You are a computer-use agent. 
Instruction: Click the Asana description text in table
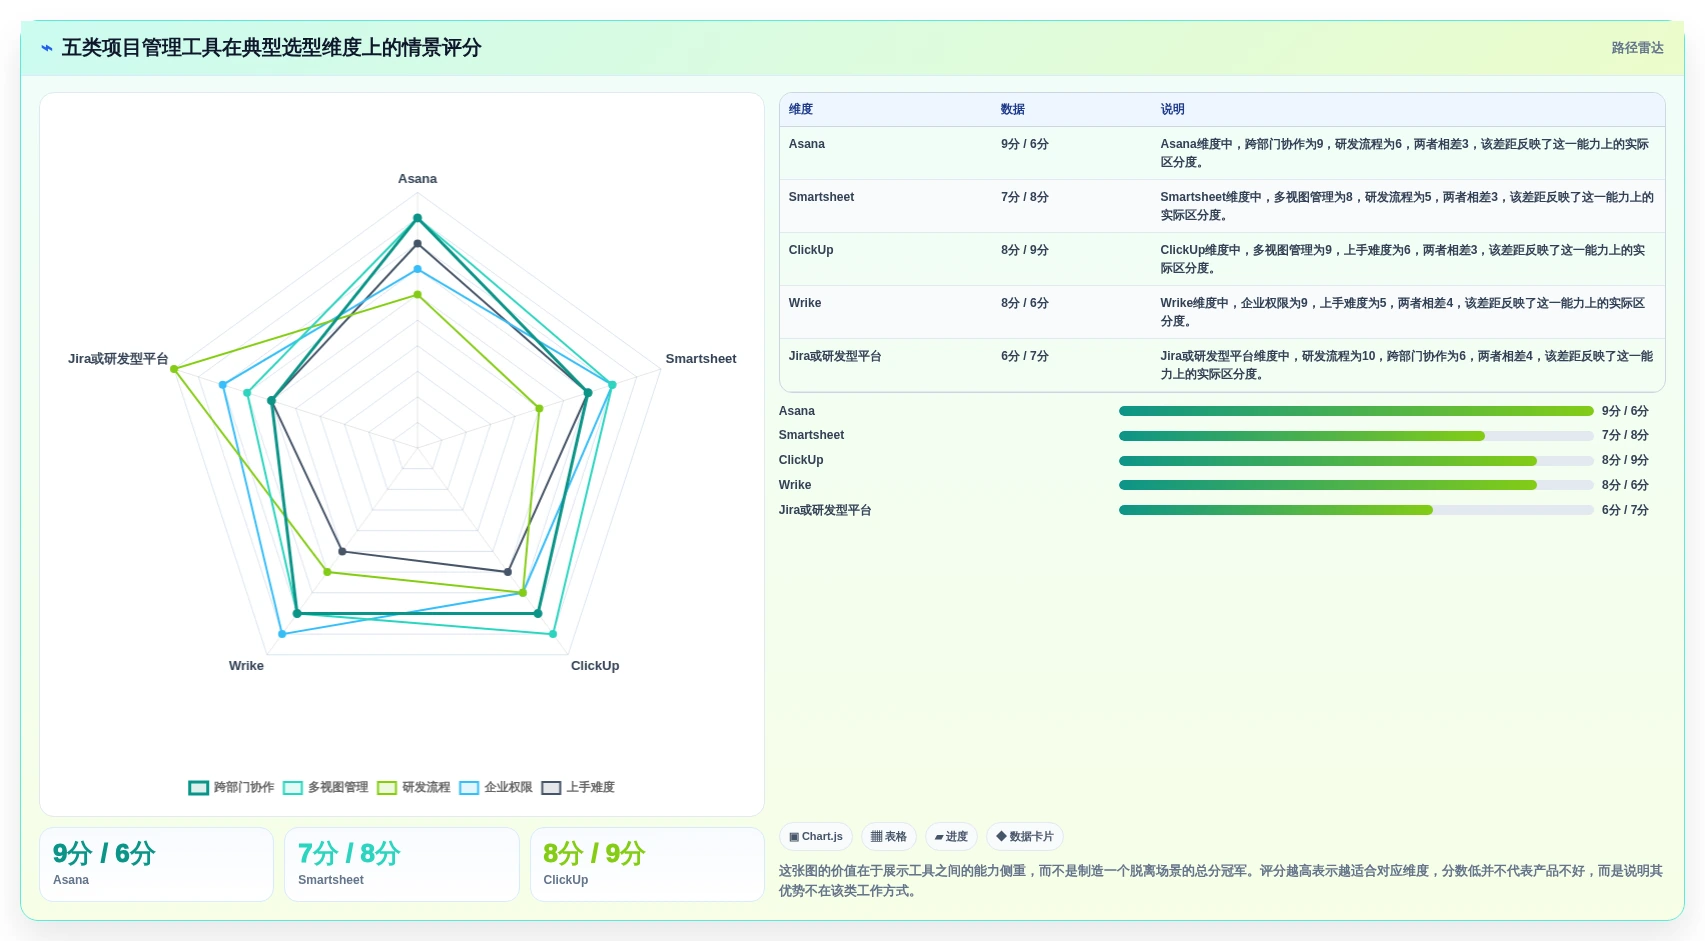(1405, 153)
